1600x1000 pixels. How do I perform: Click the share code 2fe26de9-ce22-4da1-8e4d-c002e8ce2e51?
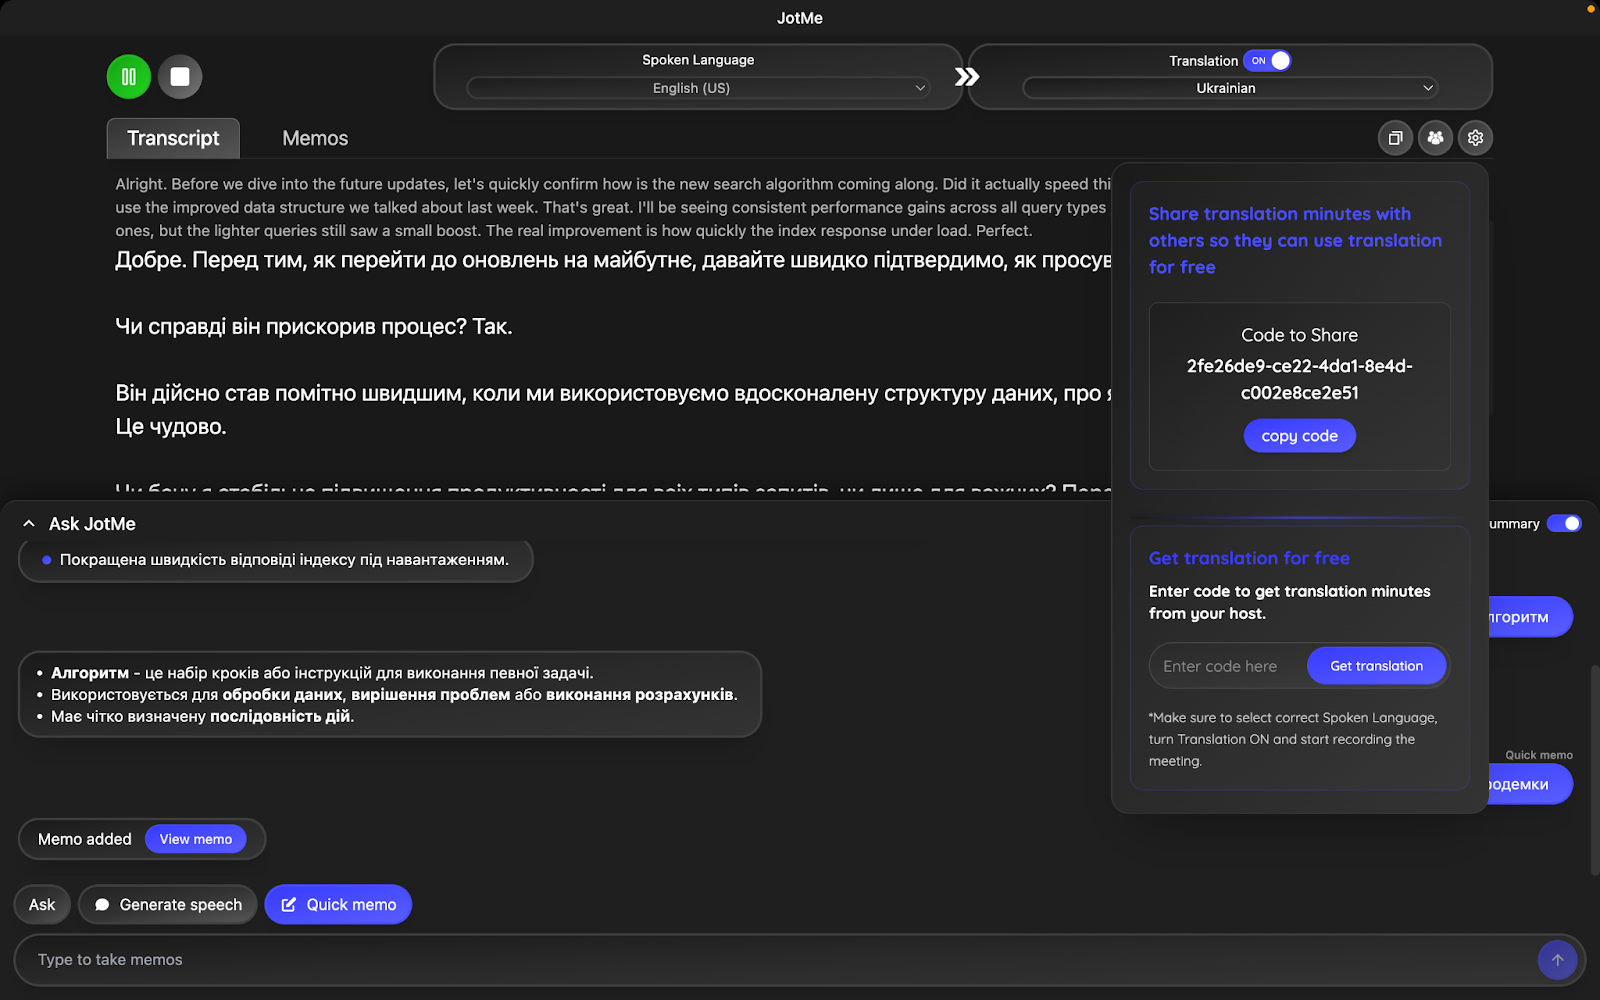(1299, 379)
